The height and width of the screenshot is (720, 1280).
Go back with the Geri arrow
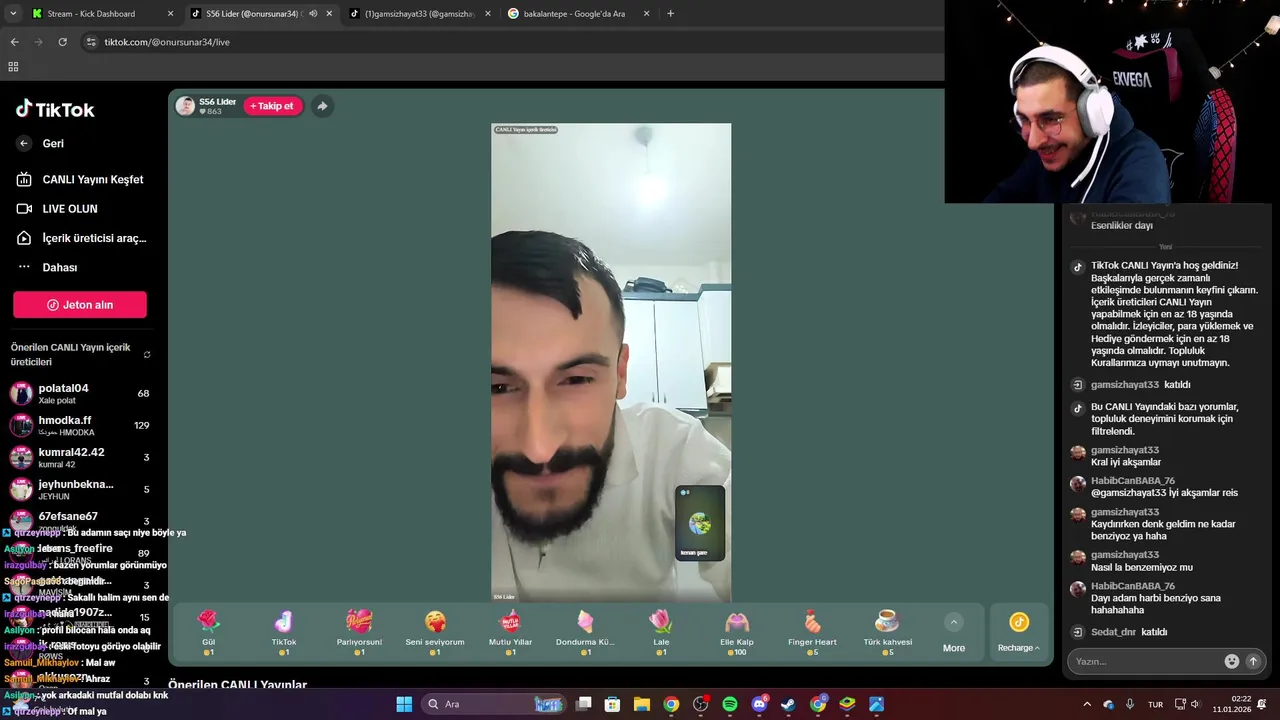(24, 143)
